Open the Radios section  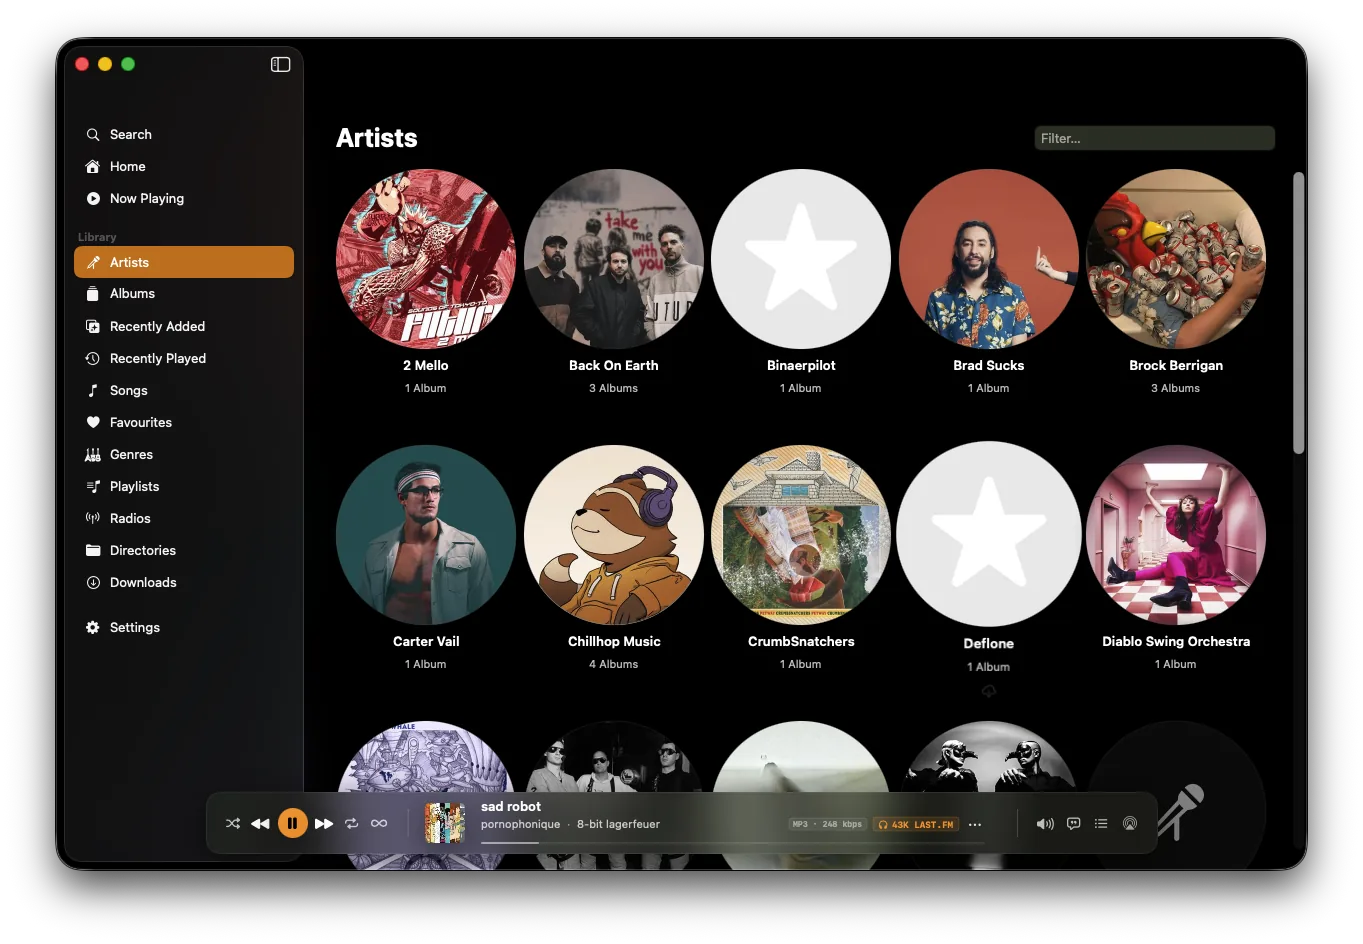coord(184,518)
